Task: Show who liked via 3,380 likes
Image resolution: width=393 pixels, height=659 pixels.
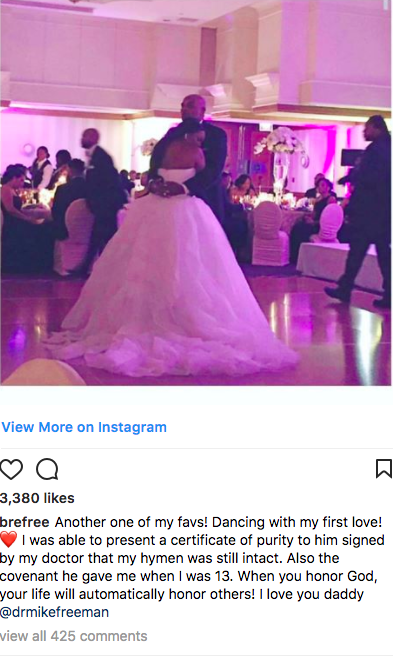Action: [x=37, y=498]
